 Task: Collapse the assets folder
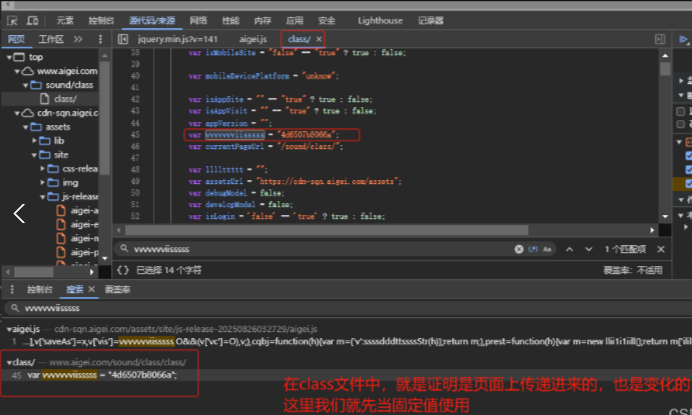point(25,127)
